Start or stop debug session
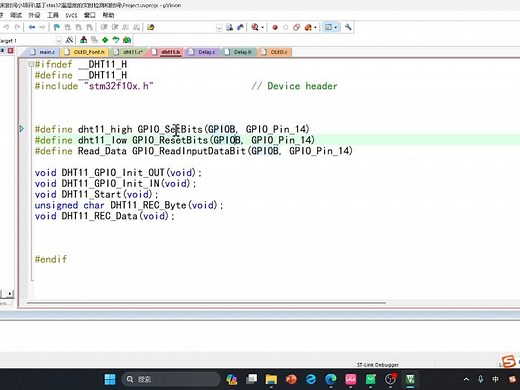This screenshot has height=390, width=520. pos(255,27)
